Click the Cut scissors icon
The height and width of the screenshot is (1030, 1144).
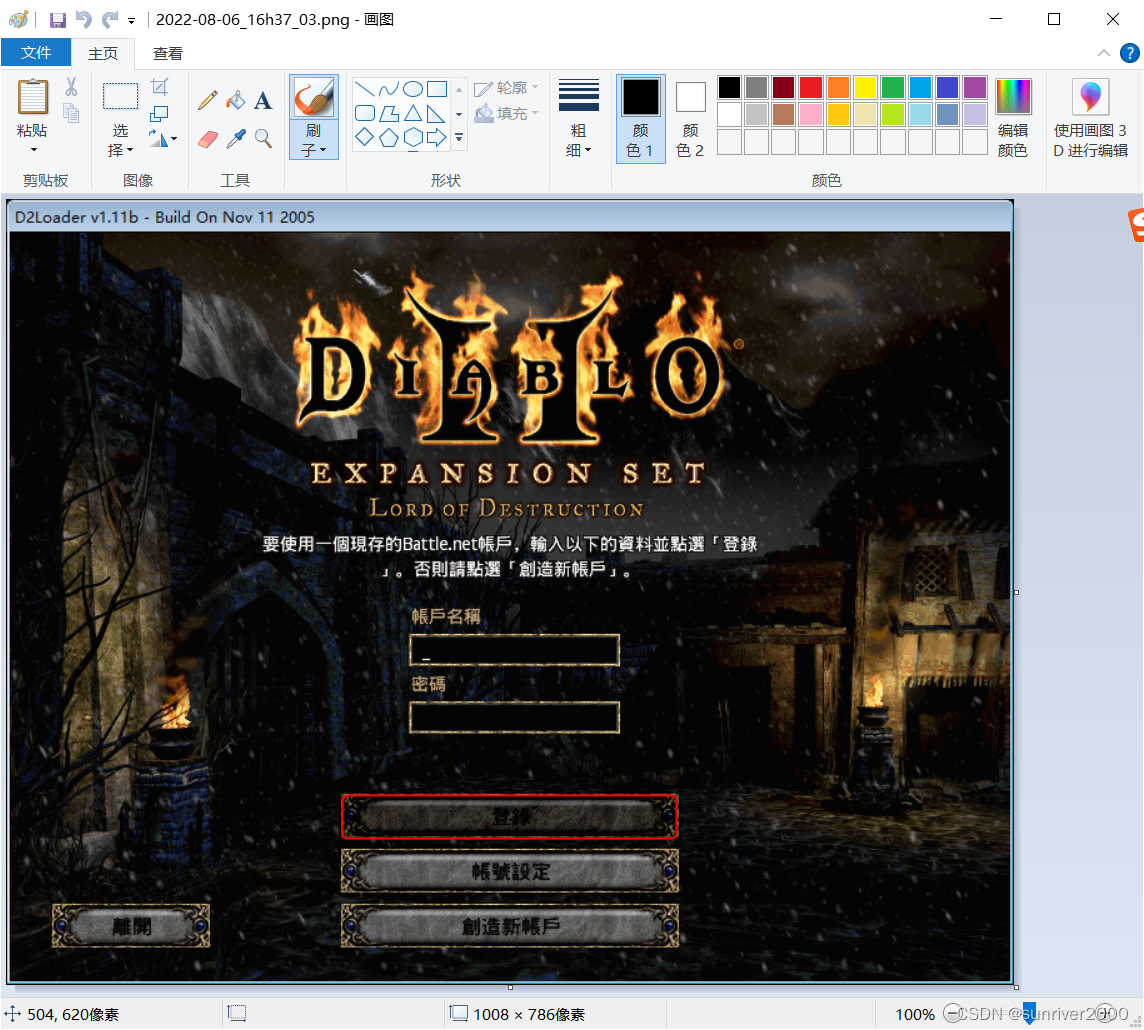[x=71, y=87]
